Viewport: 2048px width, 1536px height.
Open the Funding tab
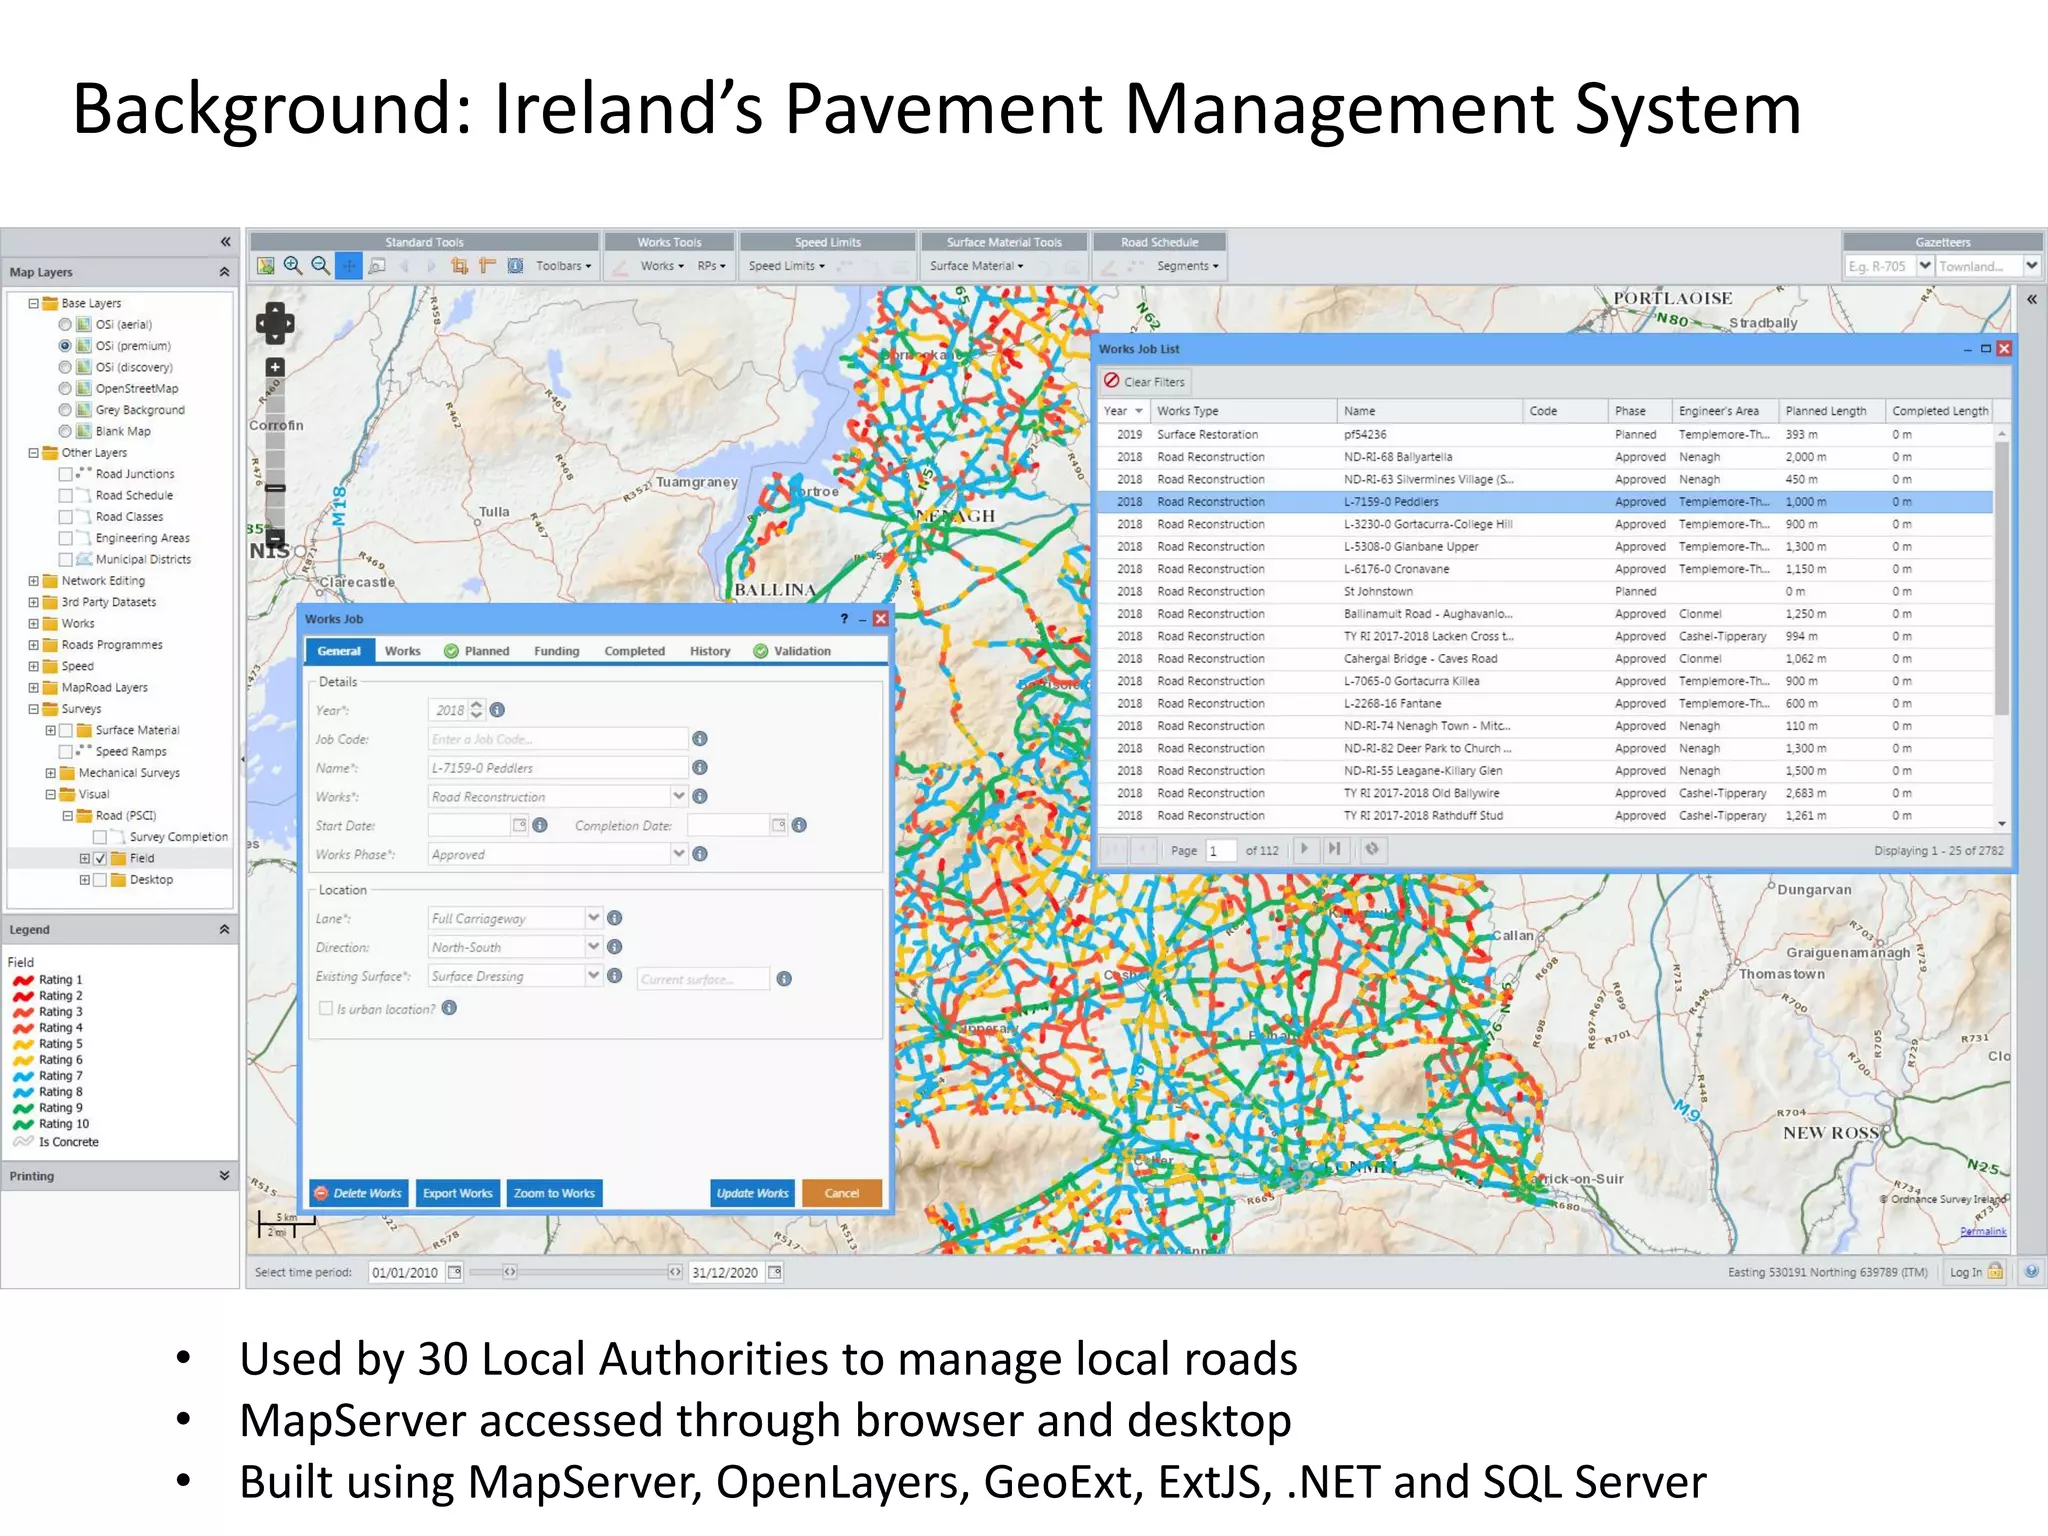556,651
